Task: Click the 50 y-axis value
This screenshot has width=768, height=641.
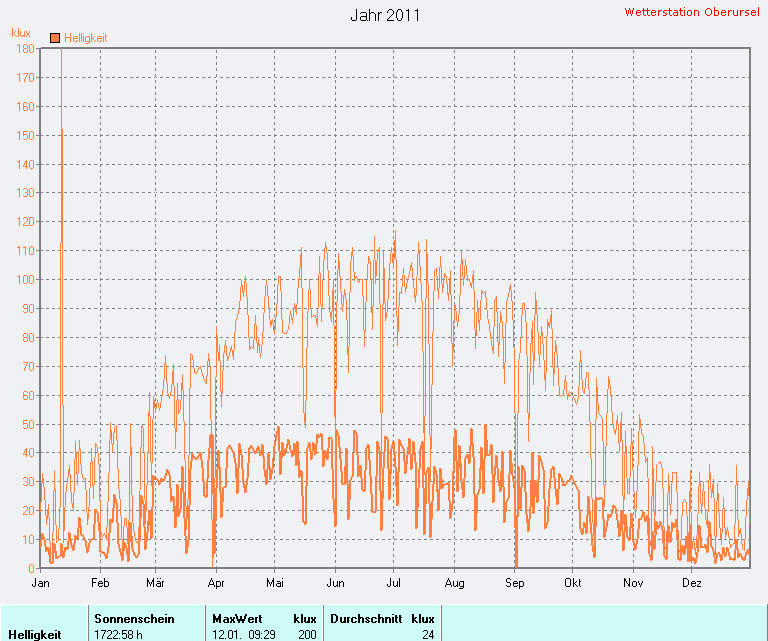Action: tap(28, 425)
